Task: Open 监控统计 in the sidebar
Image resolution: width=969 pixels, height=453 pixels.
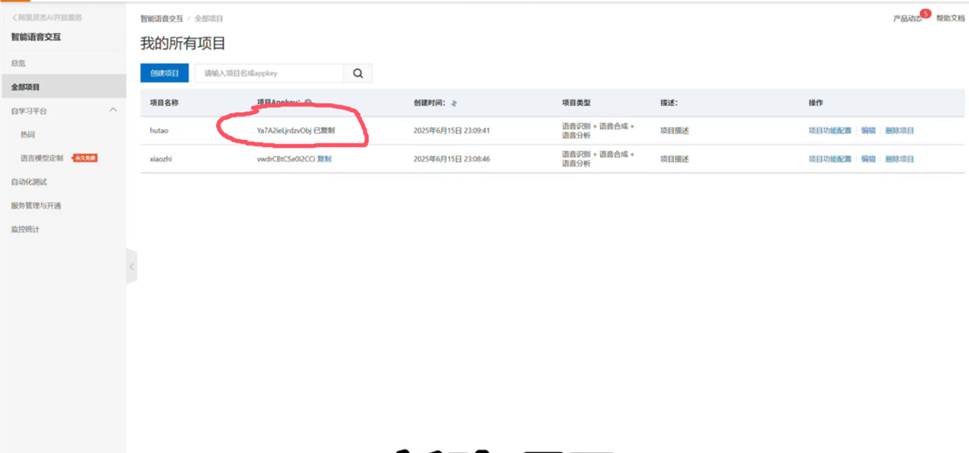Action: tap(26, 230)
